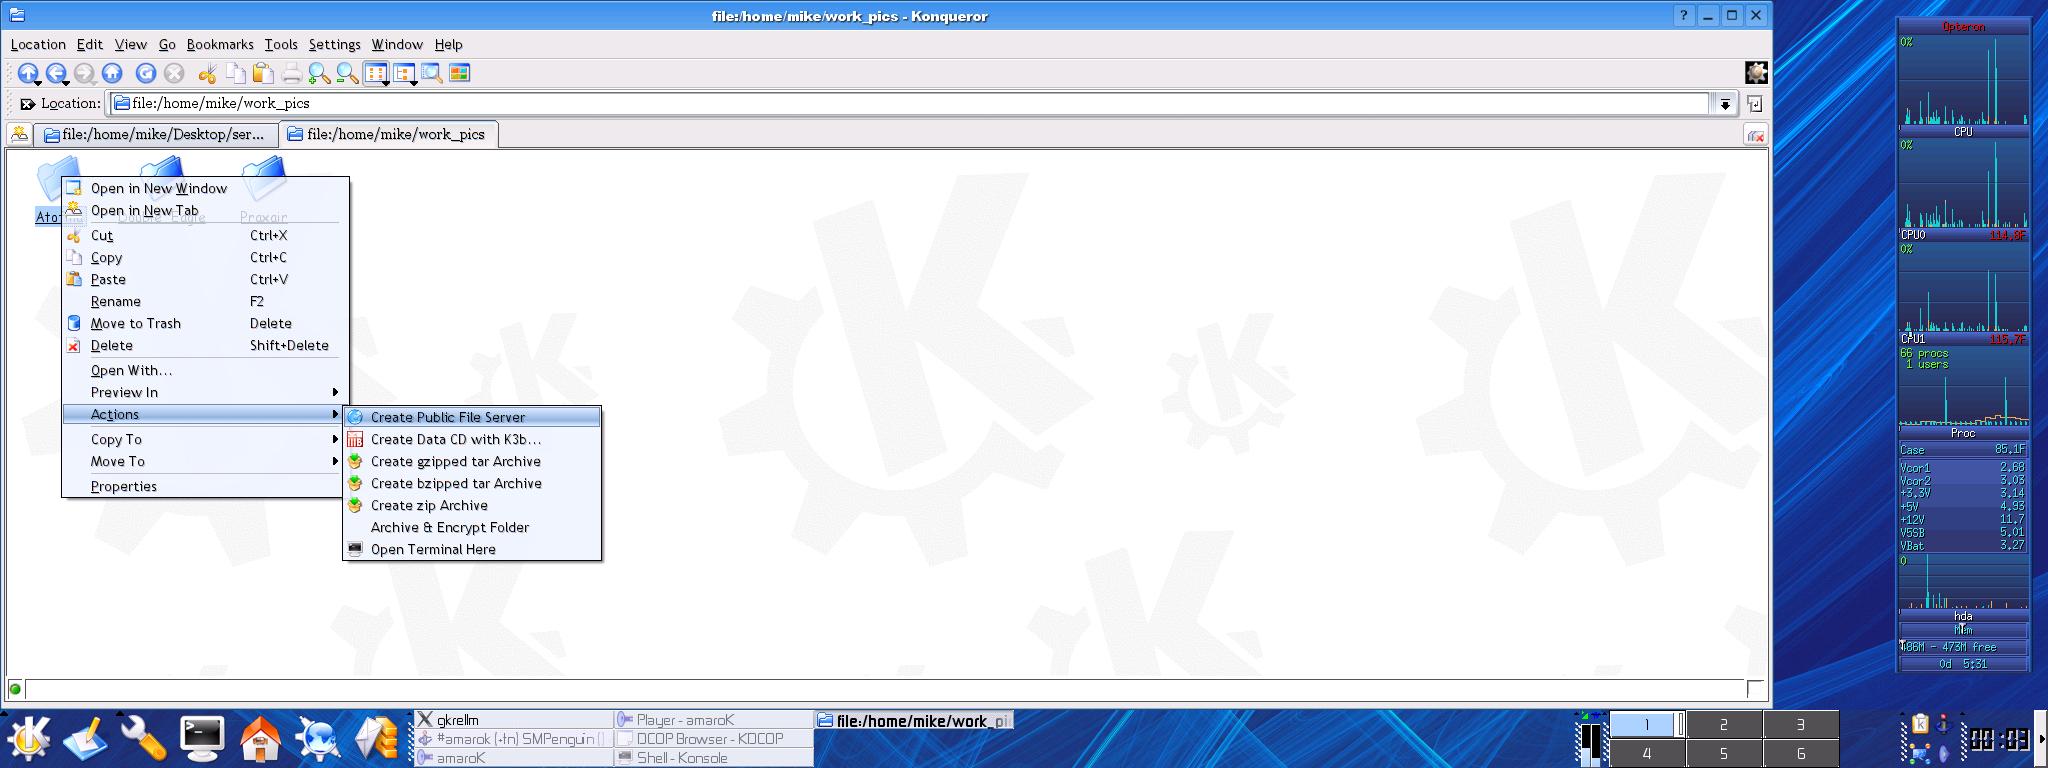Screen dimensions: 2048x768
Task: Click the Find File magnifier icon
Action: tap(432, 73)
